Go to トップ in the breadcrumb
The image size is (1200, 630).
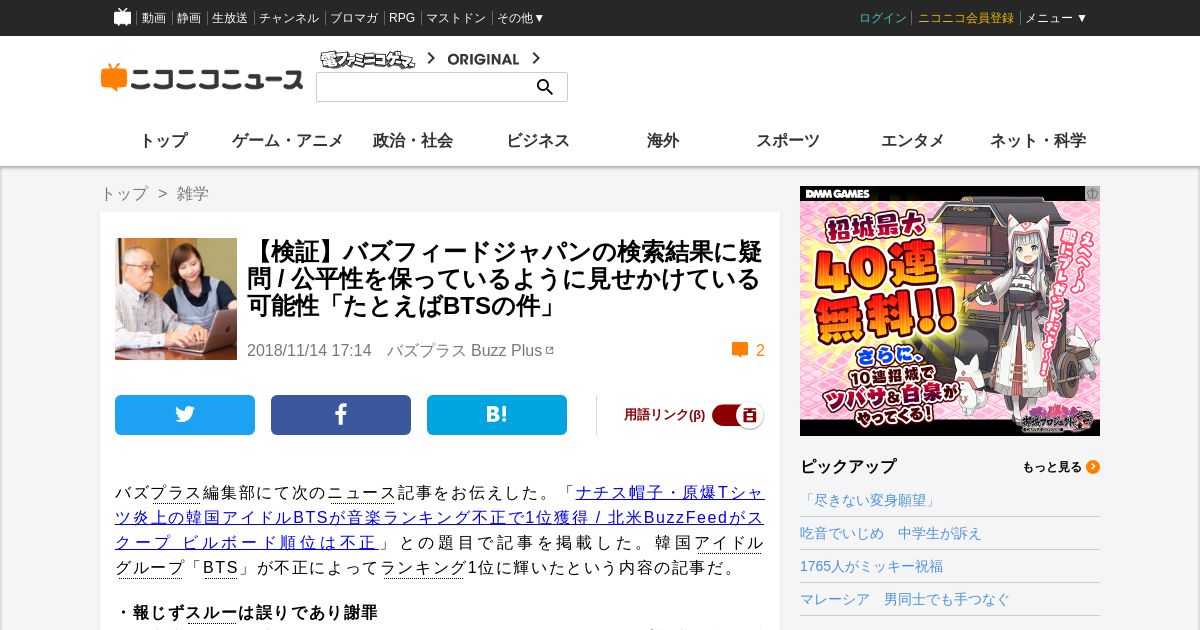tap(124, 194)
